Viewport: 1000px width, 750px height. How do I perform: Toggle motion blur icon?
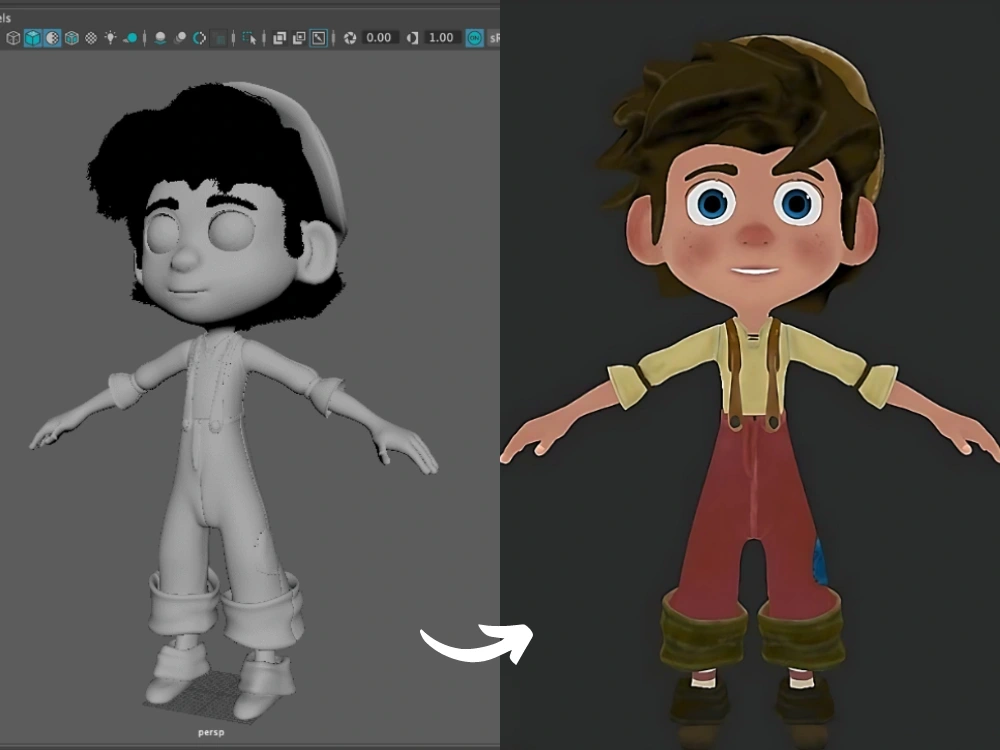[180, 38]
